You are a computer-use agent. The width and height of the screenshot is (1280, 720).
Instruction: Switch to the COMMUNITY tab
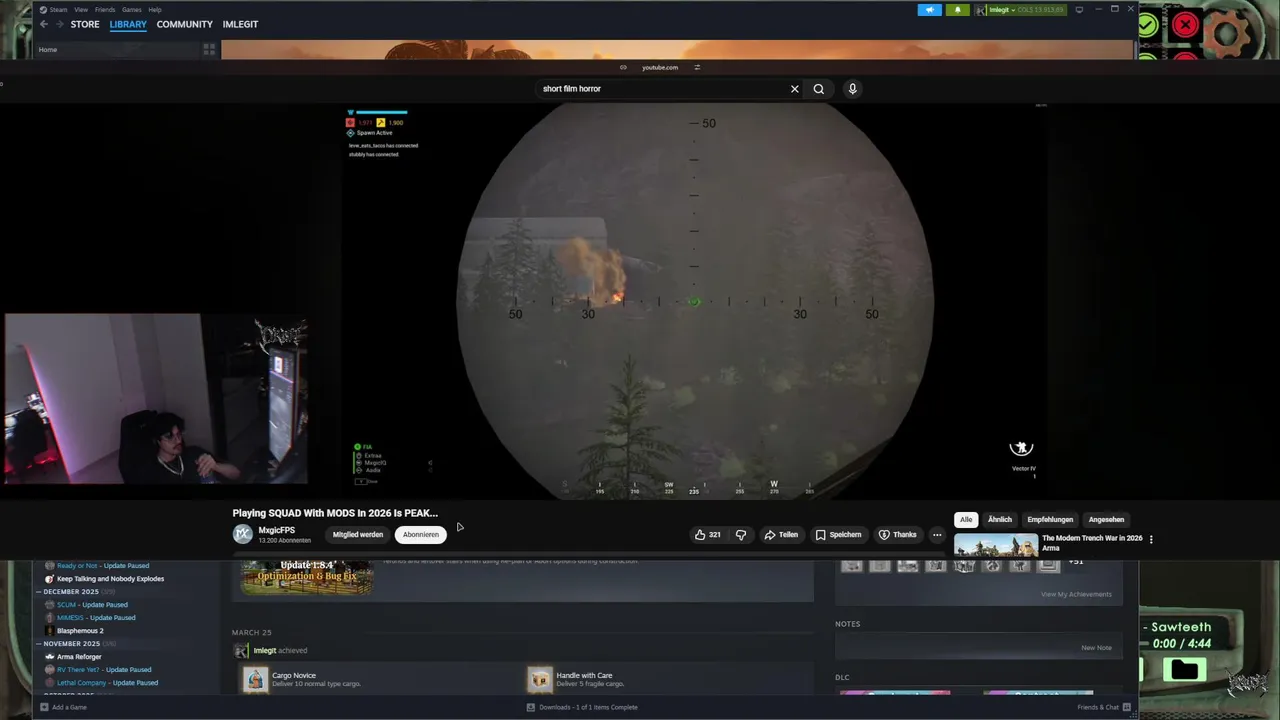click(184, 24)
